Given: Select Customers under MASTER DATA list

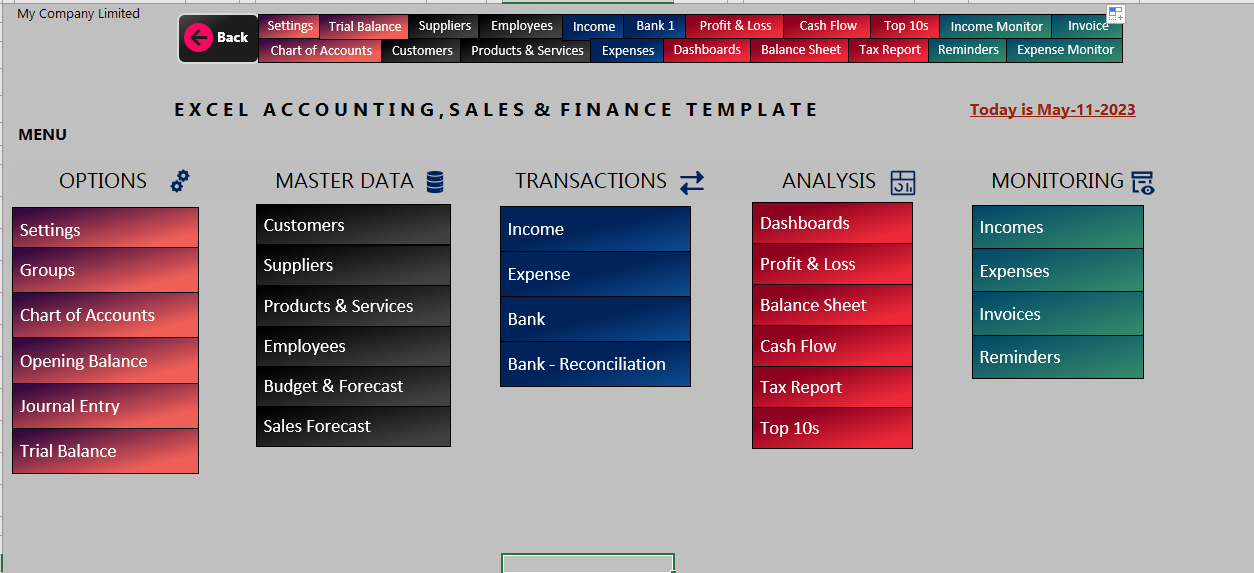Looking at the screenshot, I should pyautogui.click(x=353, y=225).
